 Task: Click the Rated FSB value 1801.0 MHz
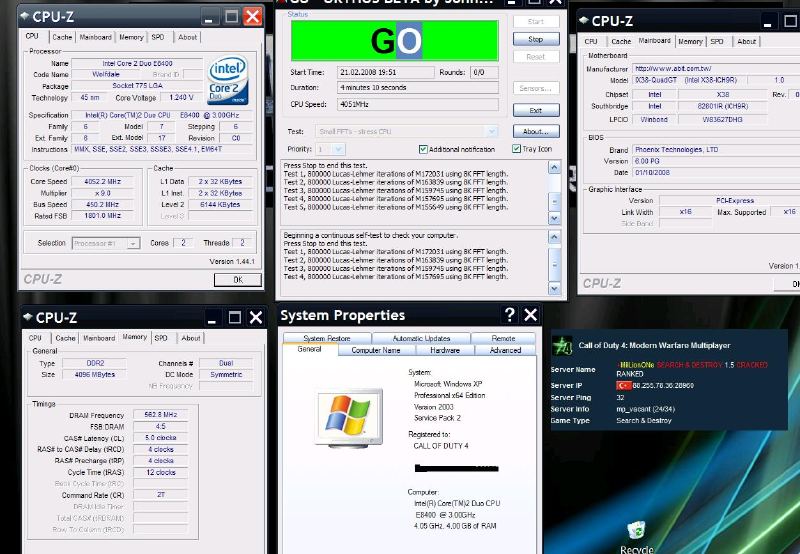click(x=102, y=216)
